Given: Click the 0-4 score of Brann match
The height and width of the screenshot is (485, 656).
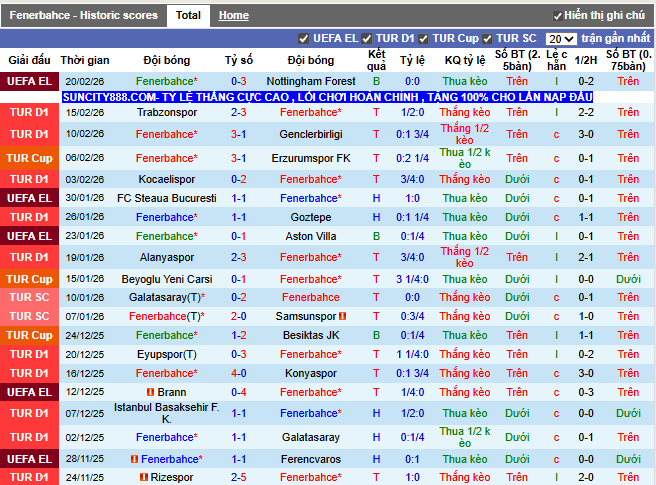Looking at the screenshot, I should (238, 393).
